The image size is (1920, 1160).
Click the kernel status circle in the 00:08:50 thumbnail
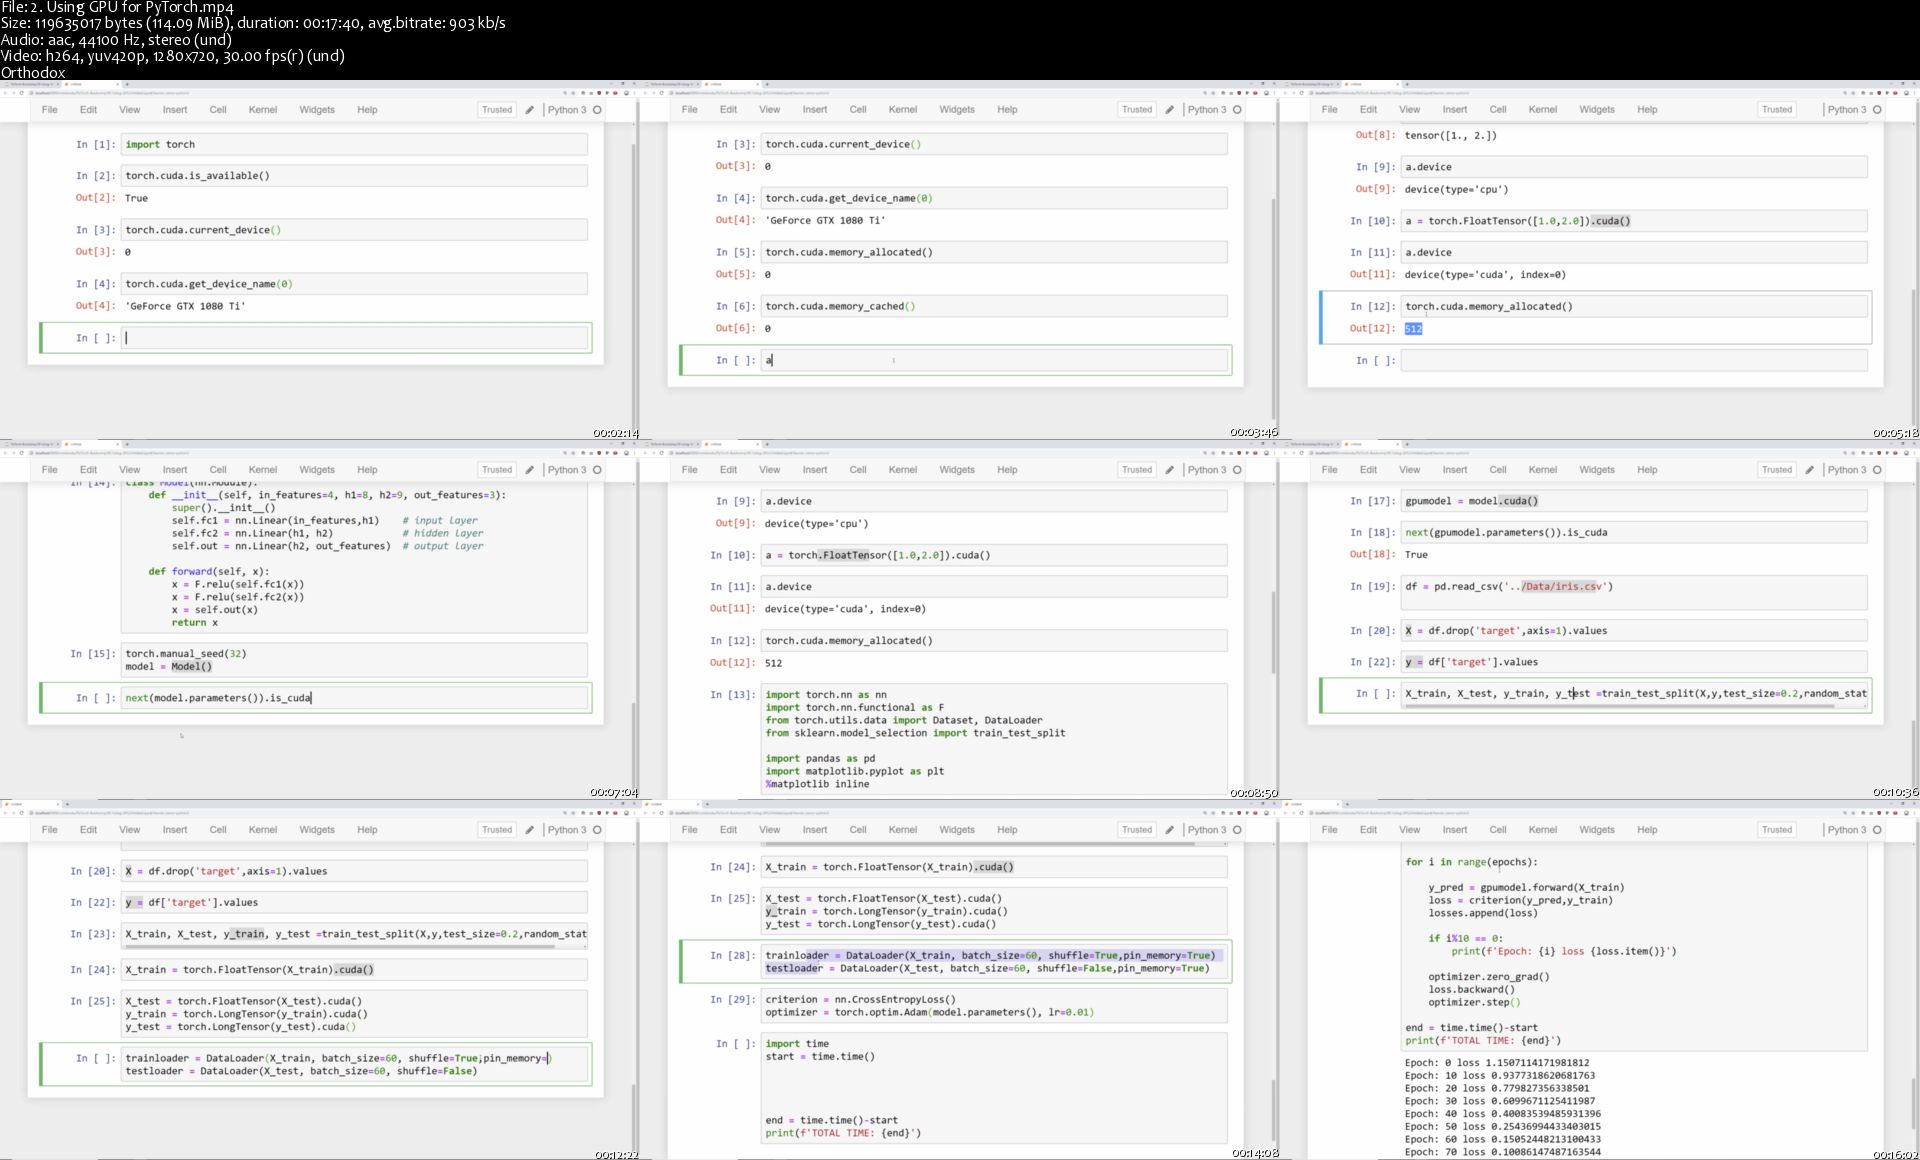coord(1237,470)
